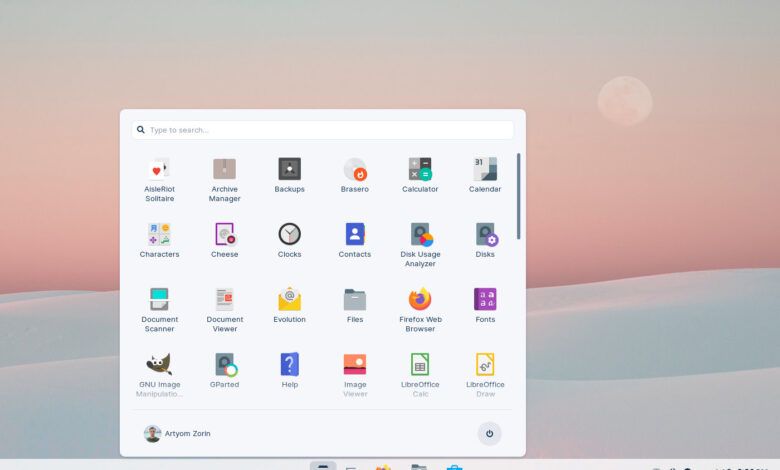
Task: Click the power button in the menu
Action: click(x=489, y=433)
